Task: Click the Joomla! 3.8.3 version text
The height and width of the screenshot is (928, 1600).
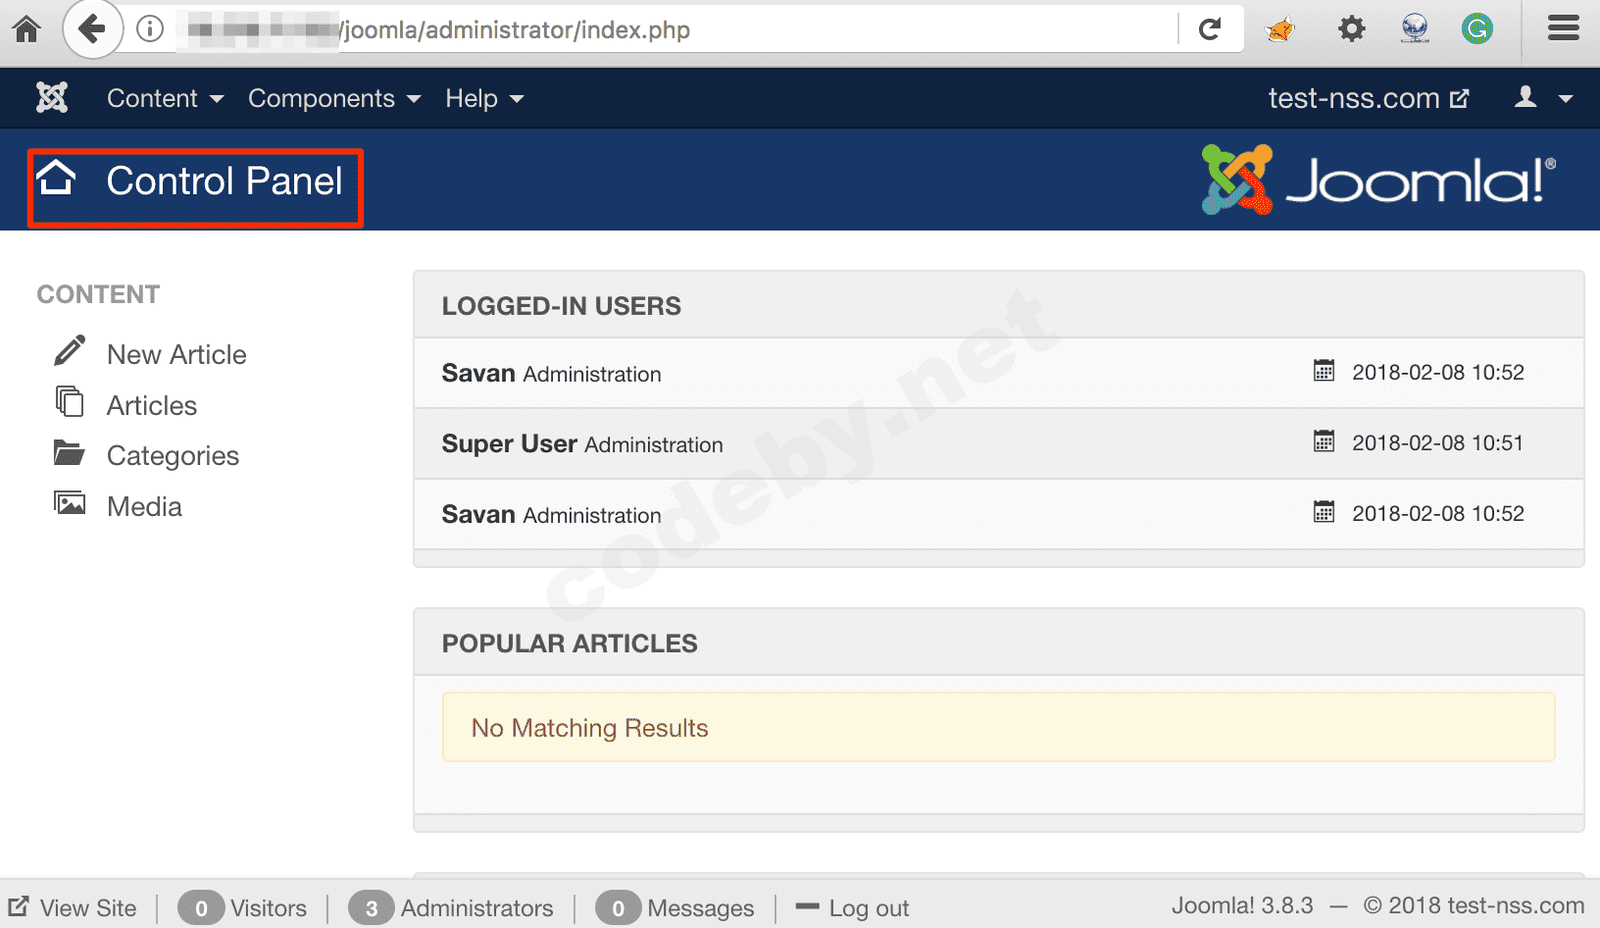Action: tap(1243, 905)
